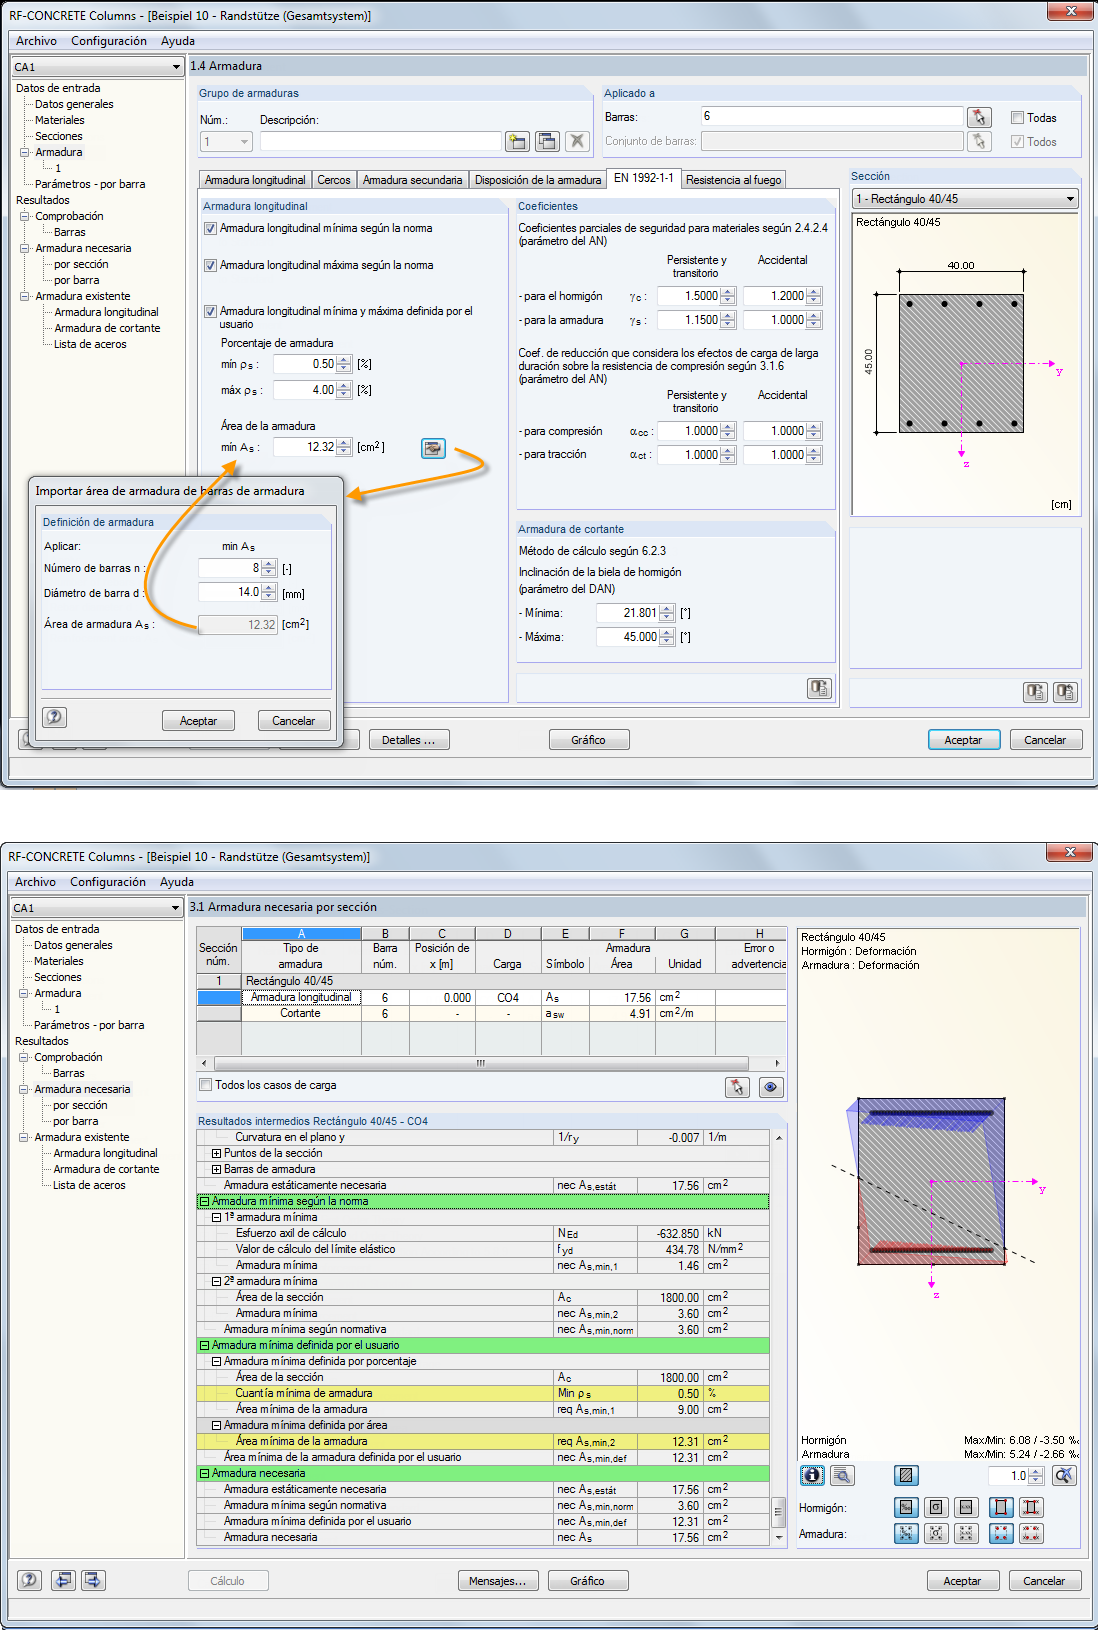The height and width of the screenshot is (1630, 1098).
Task: Click the last Armadura icon with x-marked bars
Action: pyautogui.click(x=1031, y=1533)
